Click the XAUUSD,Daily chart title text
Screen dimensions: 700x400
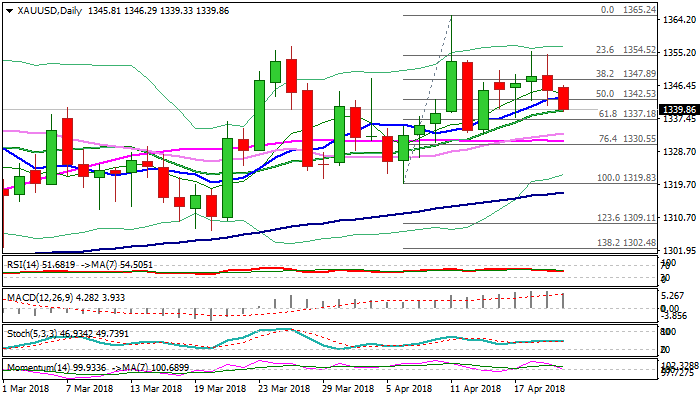(46, 9)
